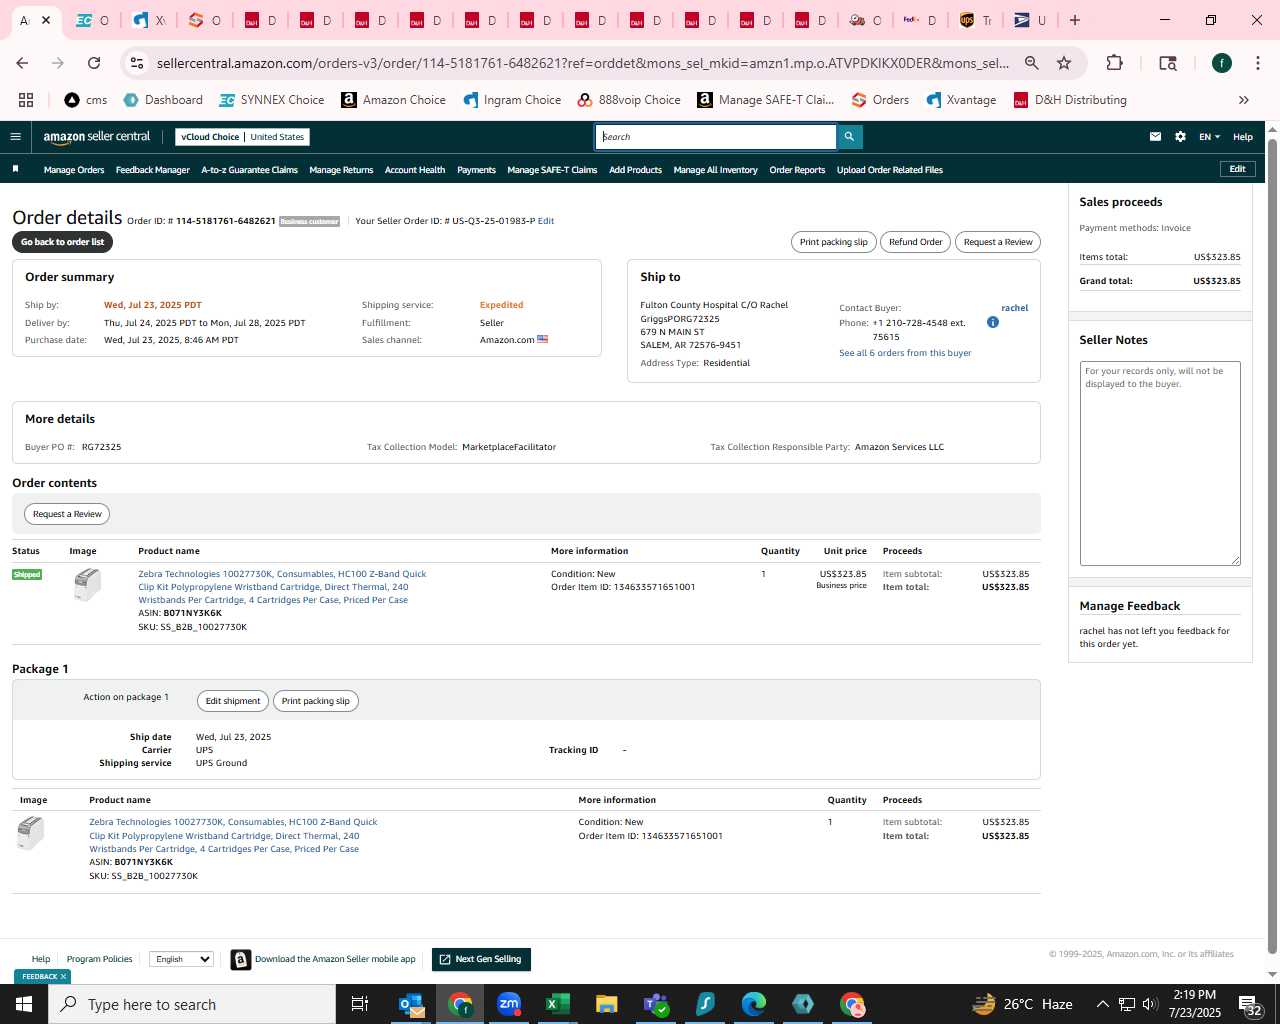The image size is (1280, 1024).
Task: Open Feedback Manager menu item
Action: coord(152,170)
